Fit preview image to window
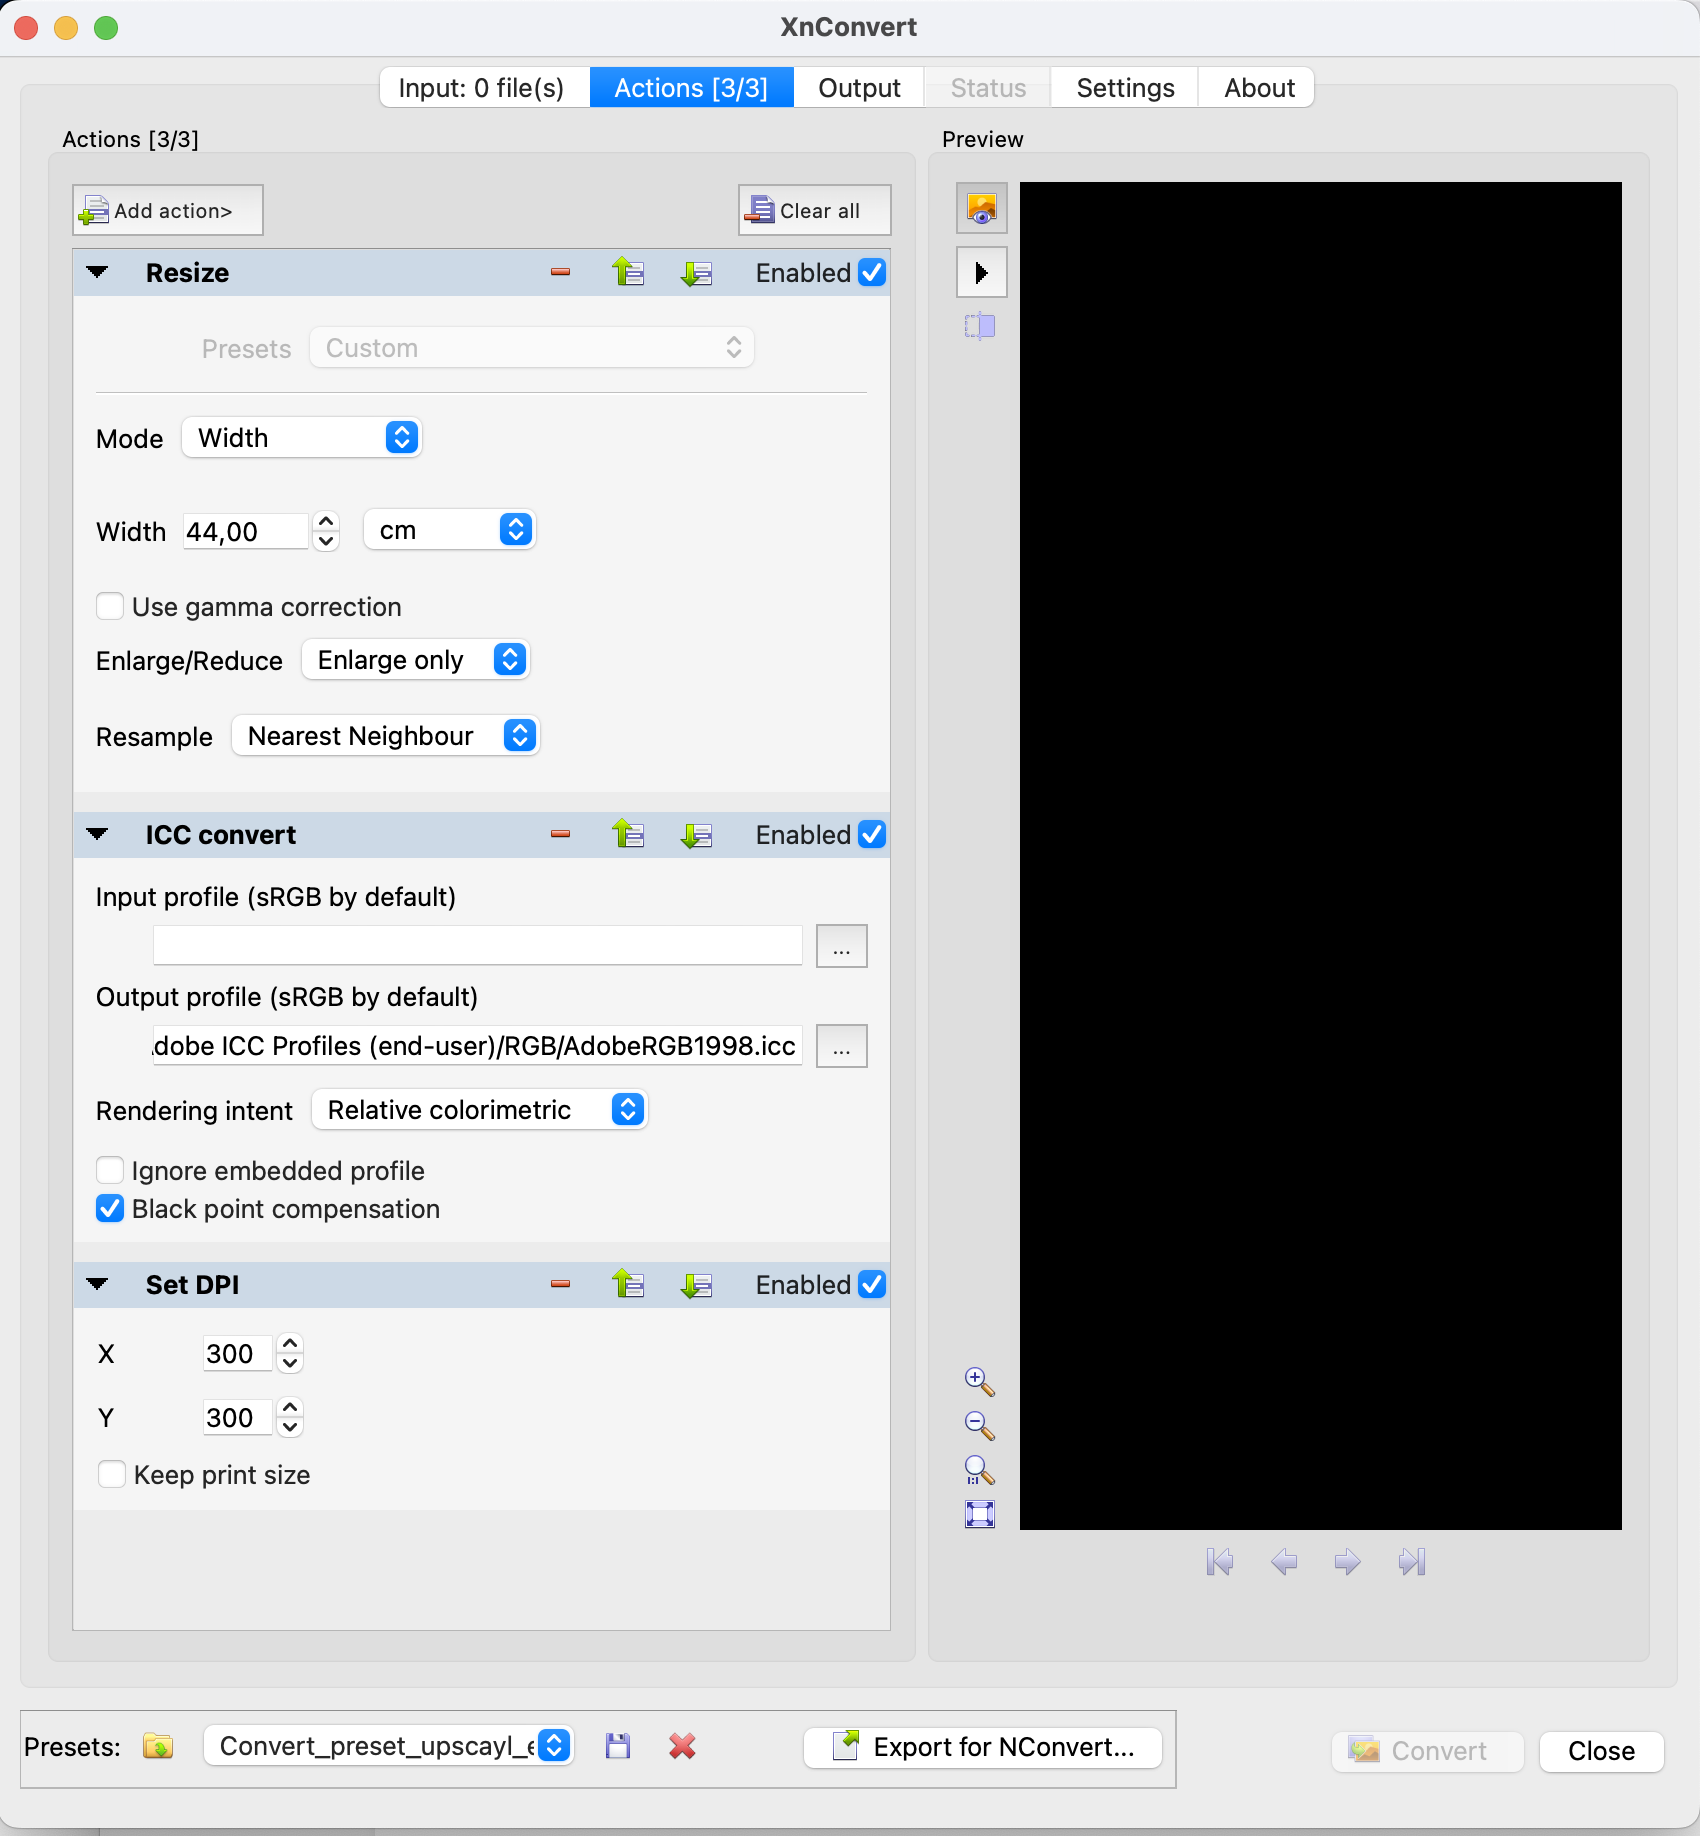1700x1836 pixels. pyautogui.click(x=979, y=1514)
